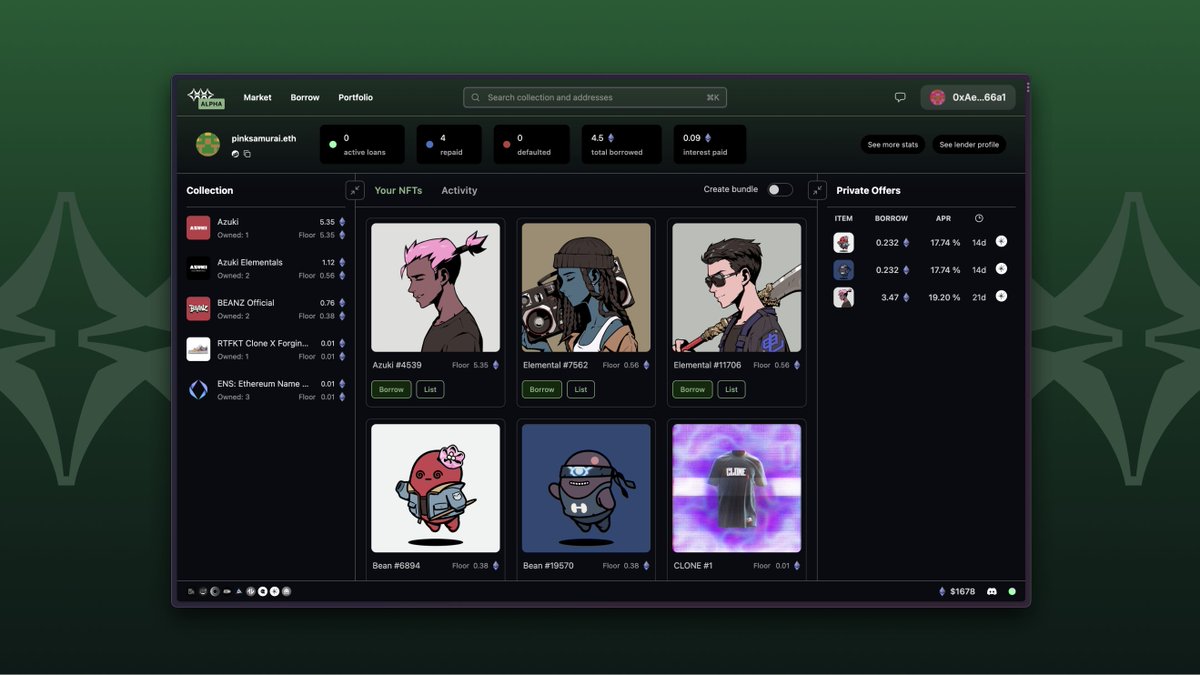
Task: Select the ENS: Ethereum Name collection
Action: pos(266,389)
